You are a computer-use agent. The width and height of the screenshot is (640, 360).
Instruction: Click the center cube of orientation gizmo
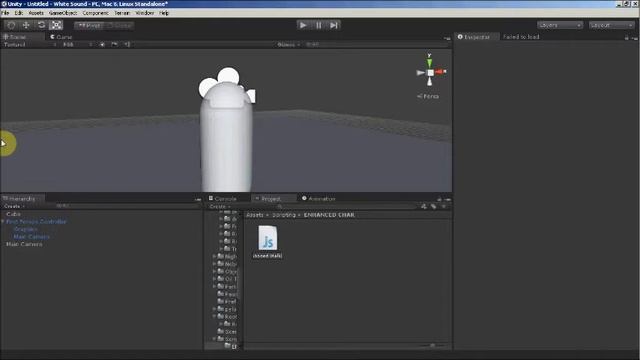click(x=430, y=73)
